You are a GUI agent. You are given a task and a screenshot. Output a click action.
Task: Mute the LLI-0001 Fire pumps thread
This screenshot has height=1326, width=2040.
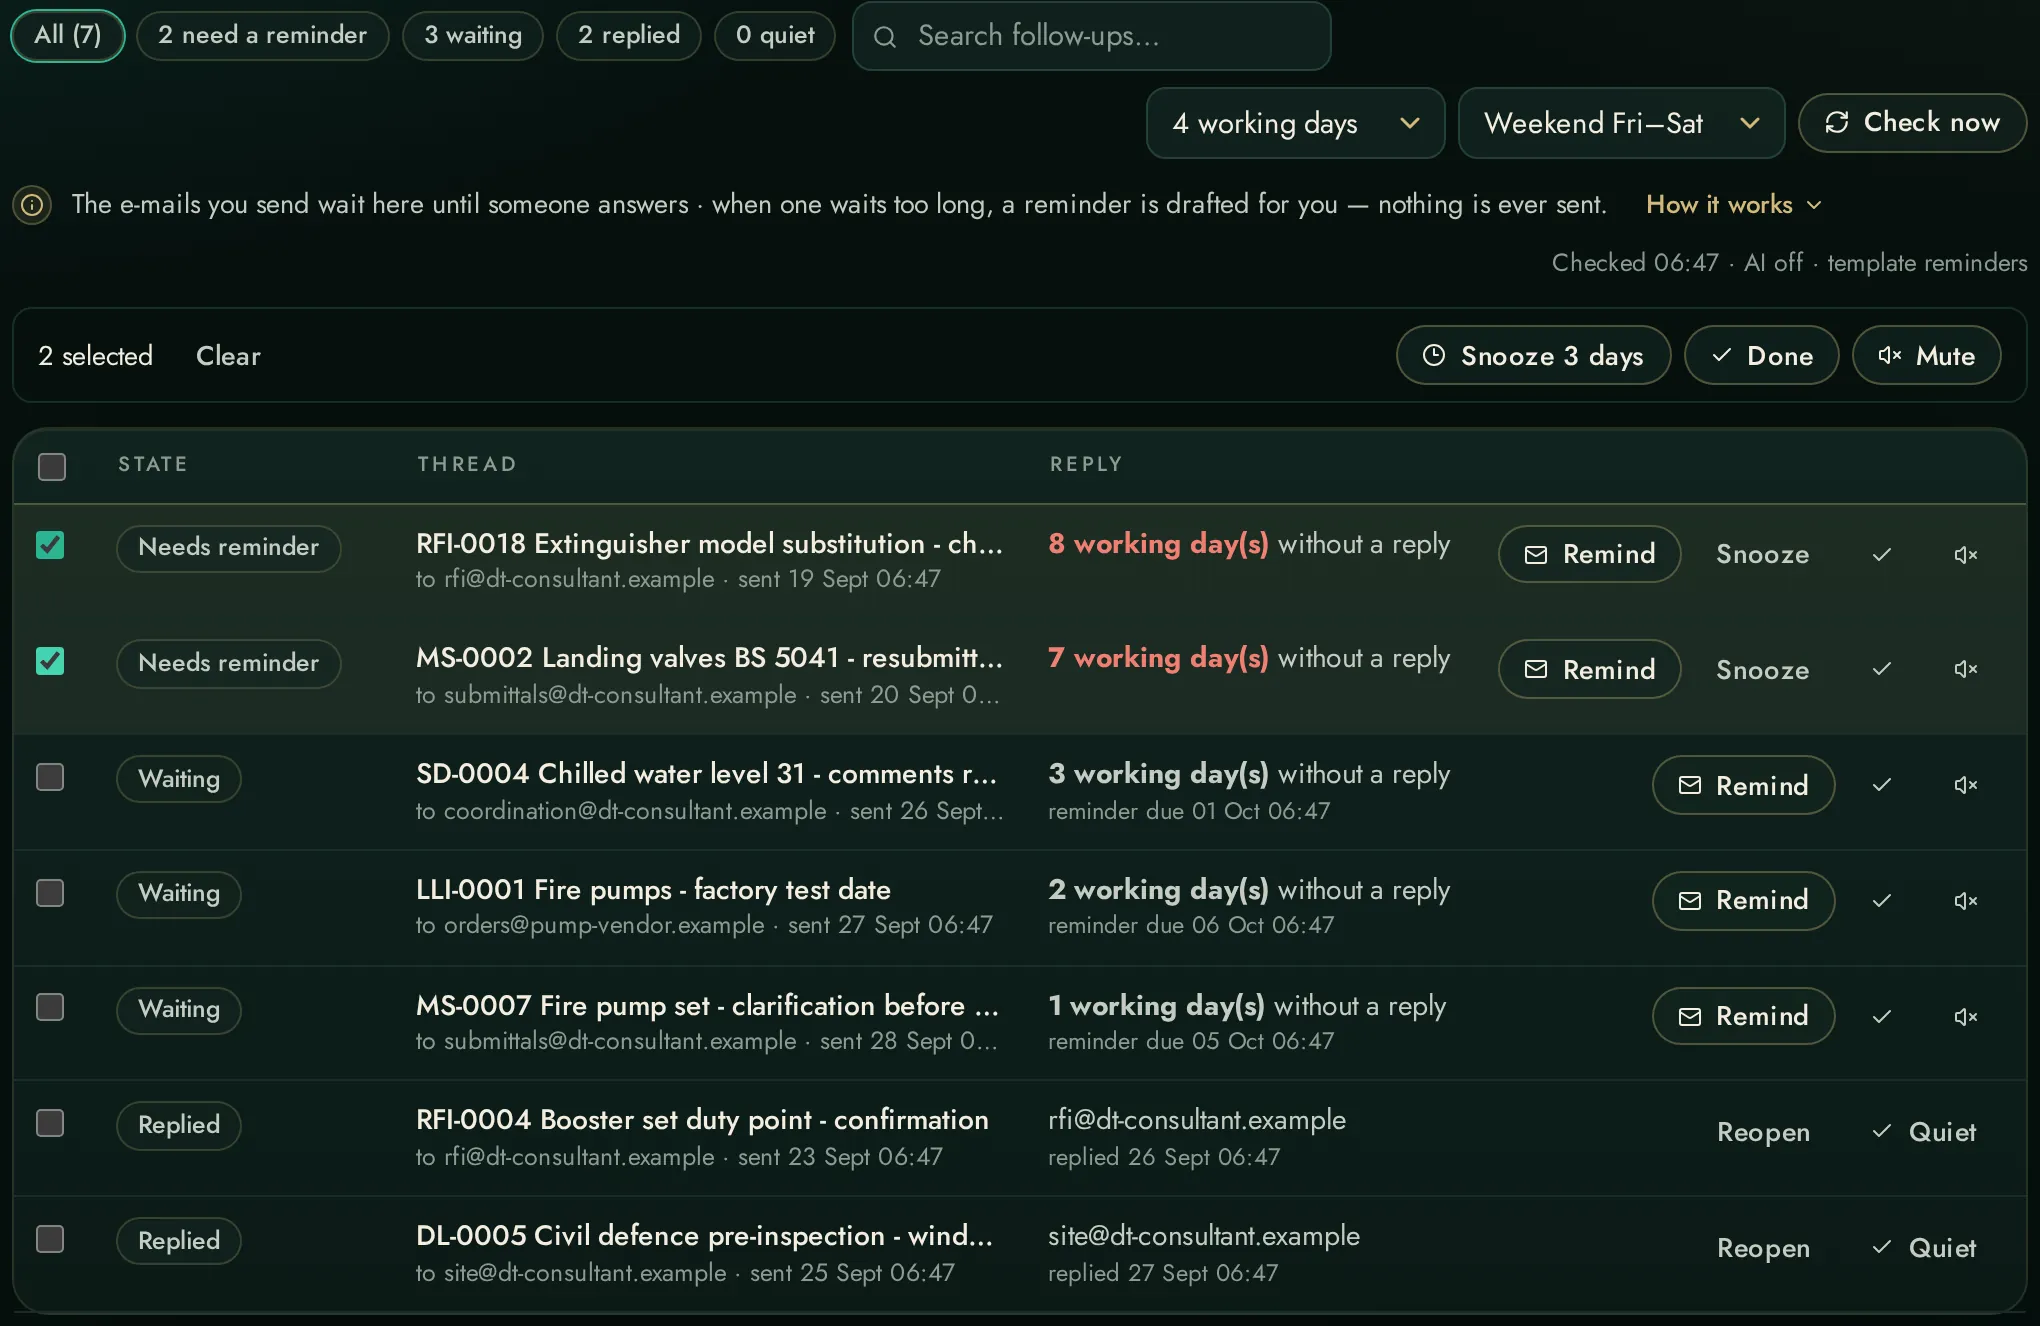point(1965,900)
